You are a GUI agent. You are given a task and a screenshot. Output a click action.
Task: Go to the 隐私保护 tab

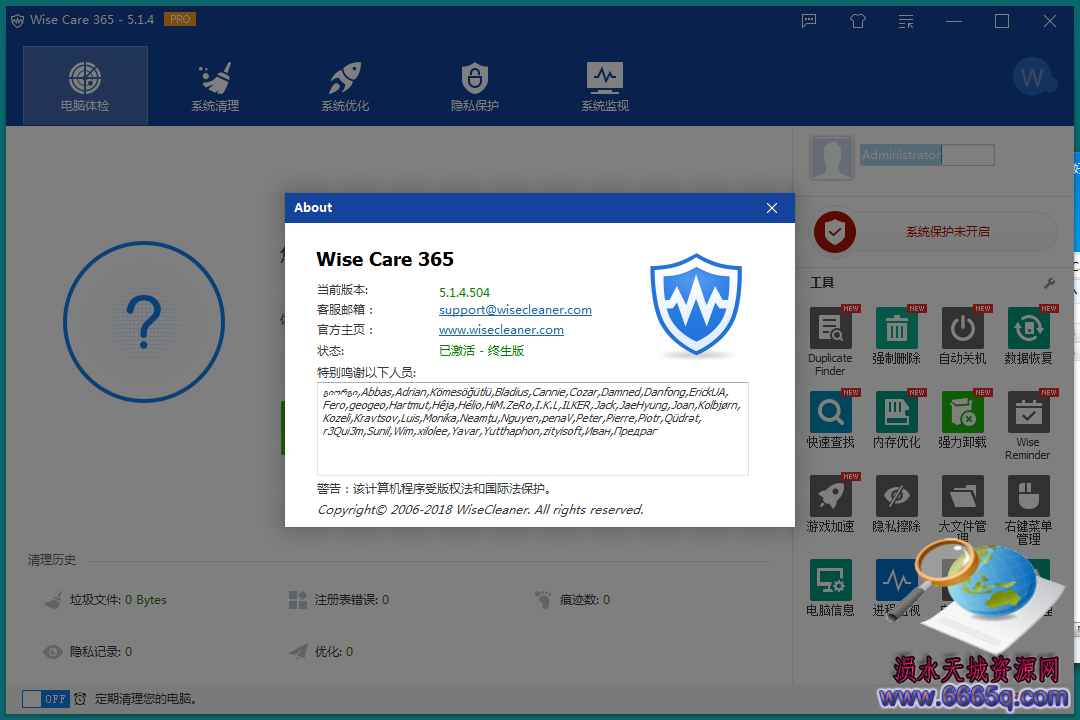[475, 85]
